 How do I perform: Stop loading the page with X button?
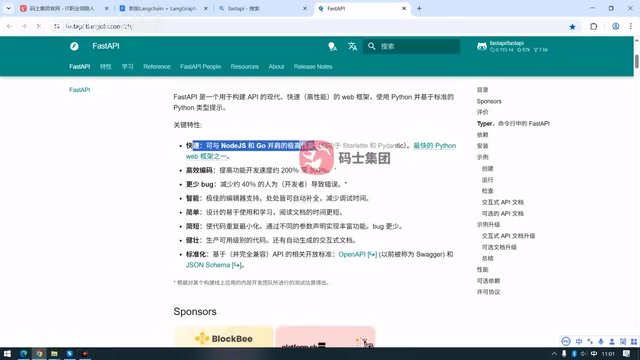[39, 26]
